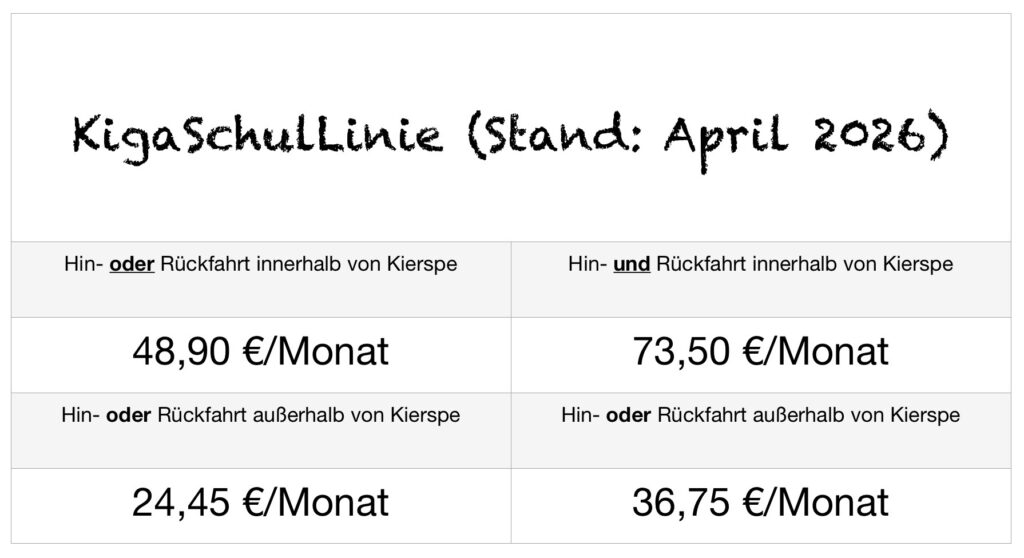
Task: Select the 36,75 €/Monat price cell
Action: 760,502
